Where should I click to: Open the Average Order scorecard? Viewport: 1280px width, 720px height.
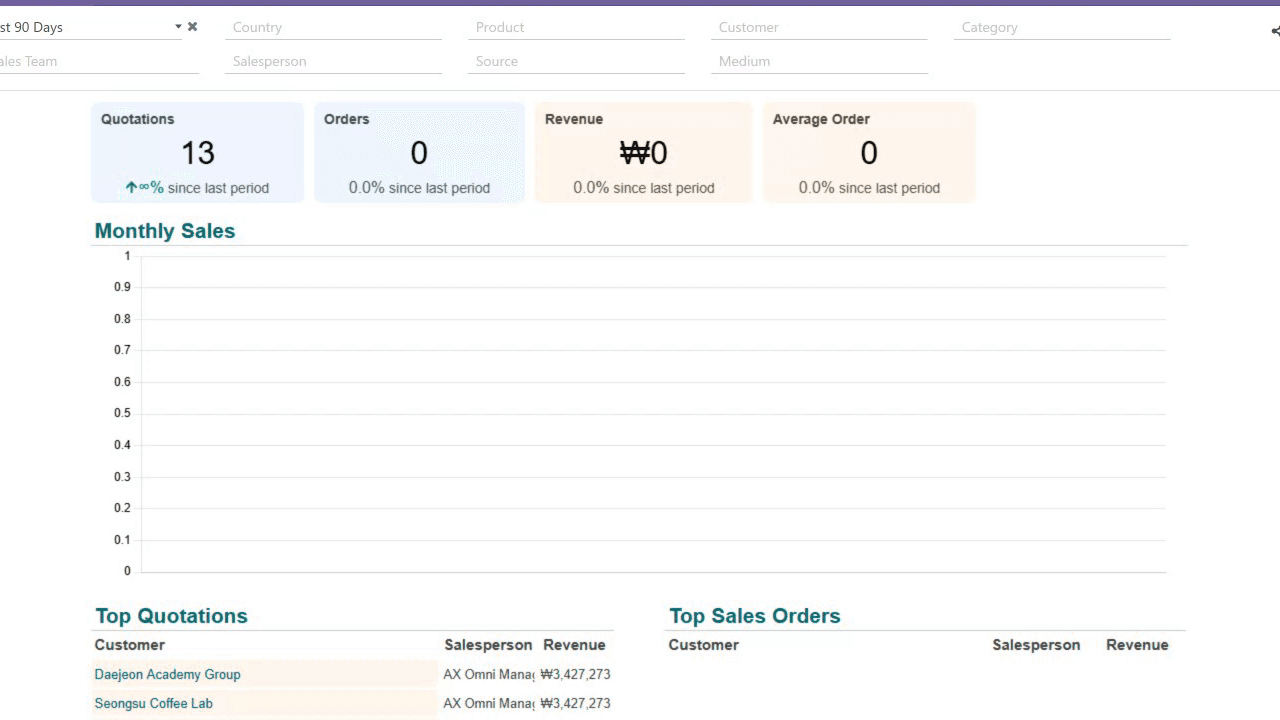point(868,153)
